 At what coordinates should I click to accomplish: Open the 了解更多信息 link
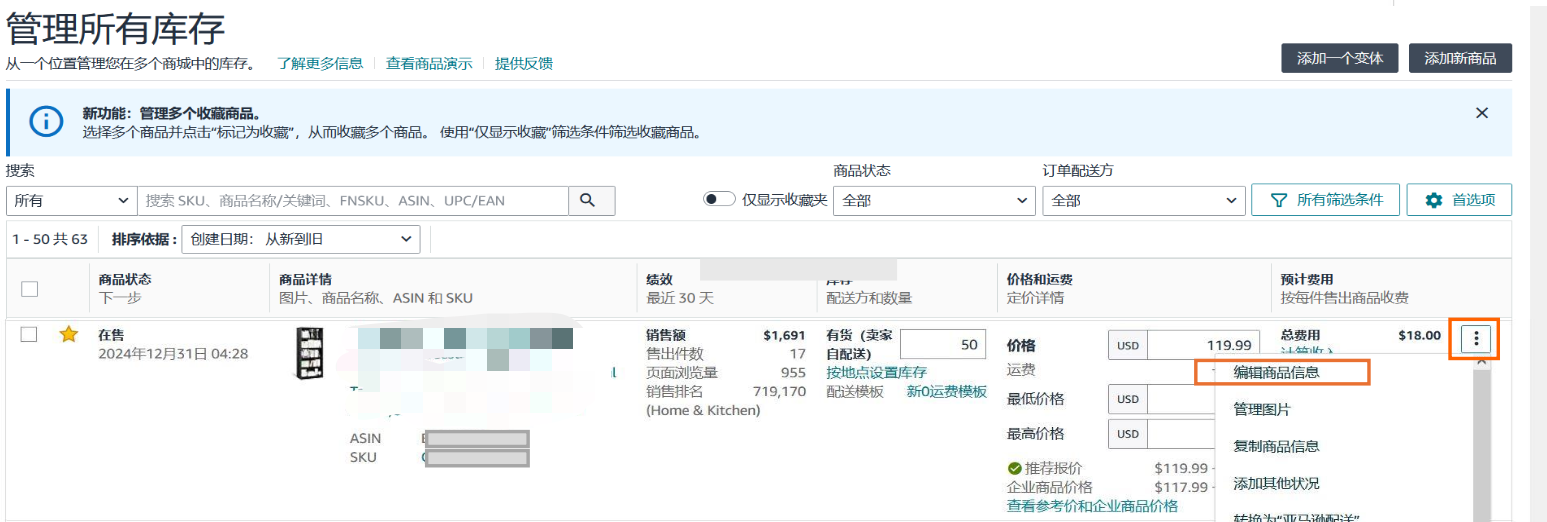point(320,63)
